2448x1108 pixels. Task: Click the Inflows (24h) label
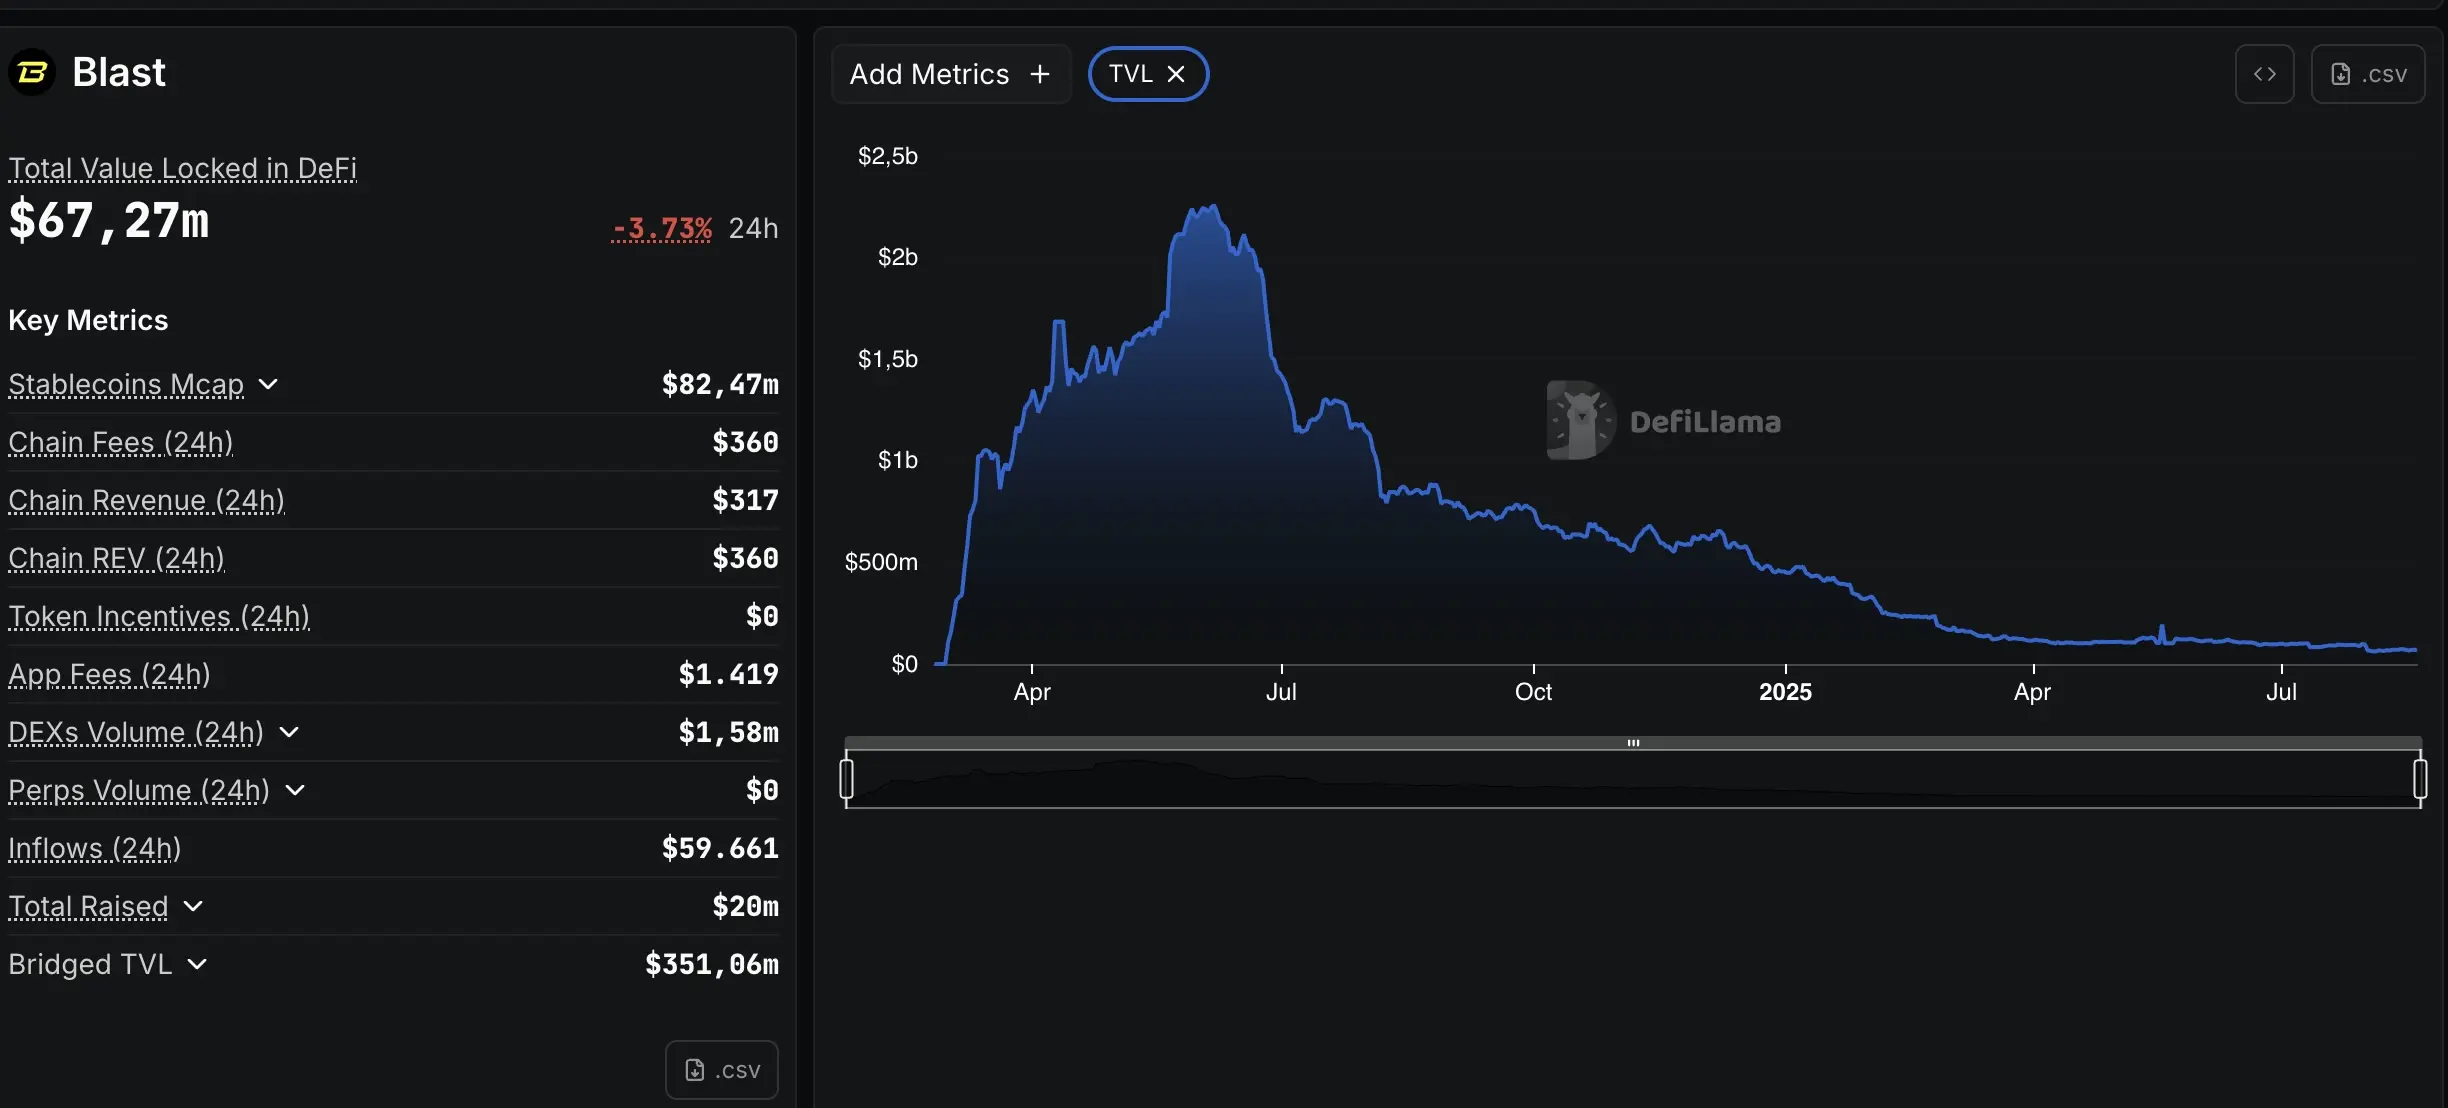[95, 848]
